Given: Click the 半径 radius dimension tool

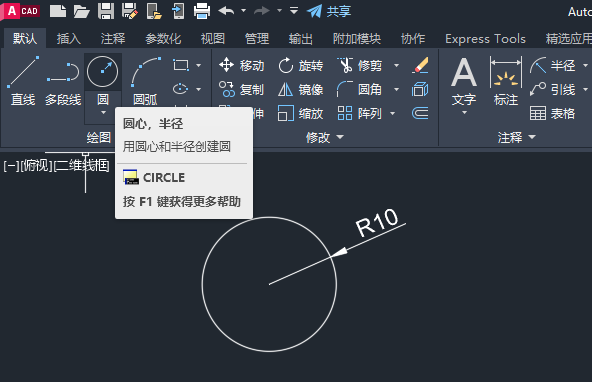Looking at the screenshot, I should 553,65.
